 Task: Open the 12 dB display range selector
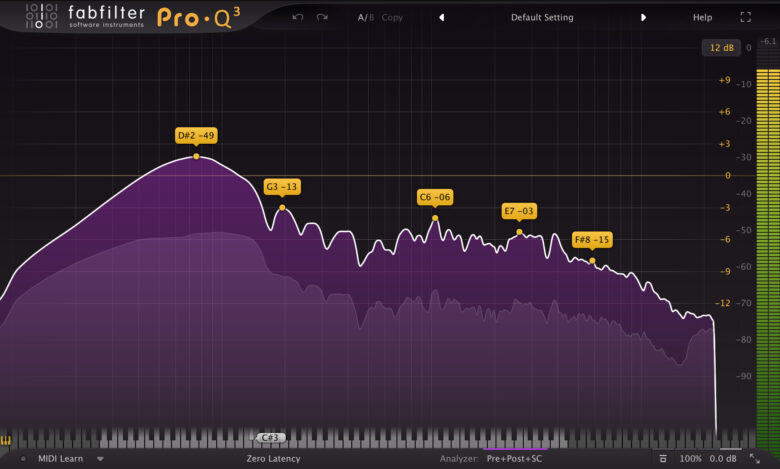(721, 48)
